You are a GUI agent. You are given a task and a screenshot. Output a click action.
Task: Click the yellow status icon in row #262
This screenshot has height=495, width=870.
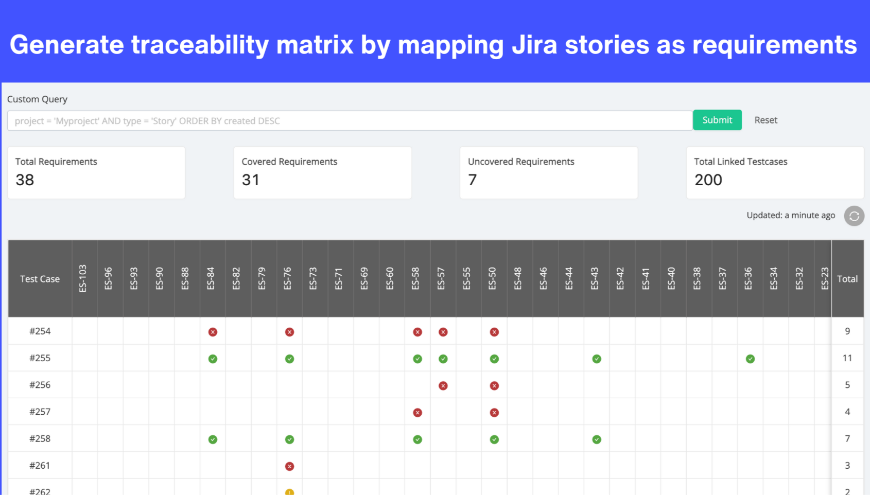[x=289, y=491]
